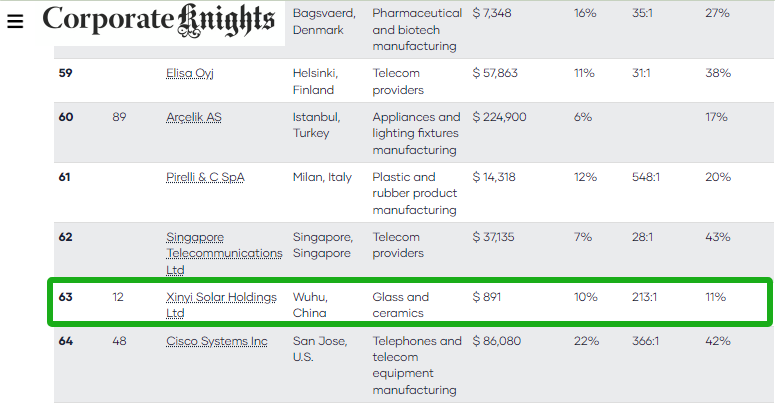Open the Elisa Oyj company link
The image size is (775, 410).
190,74
